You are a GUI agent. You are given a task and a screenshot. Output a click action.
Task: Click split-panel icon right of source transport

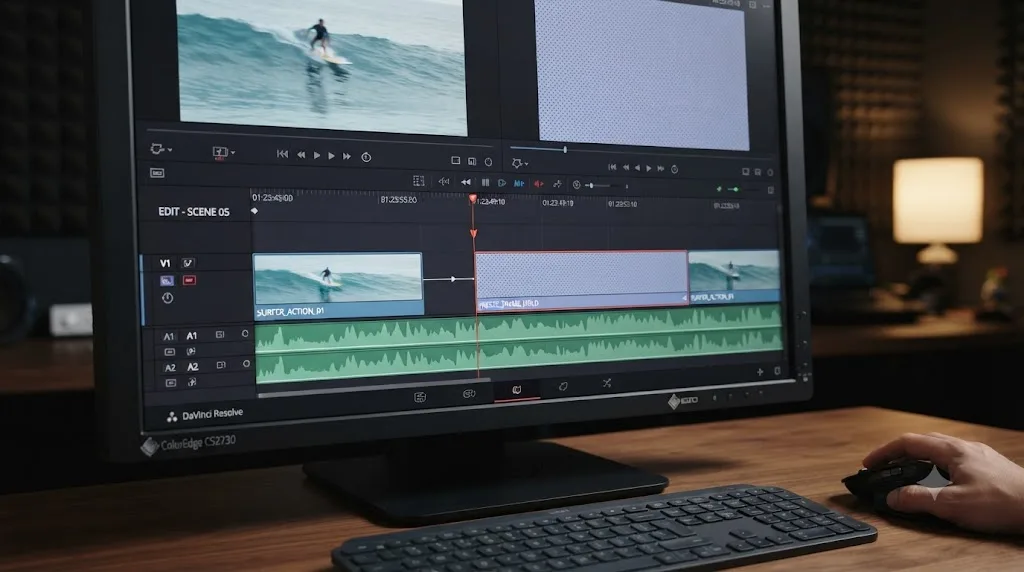click(472, 161)
